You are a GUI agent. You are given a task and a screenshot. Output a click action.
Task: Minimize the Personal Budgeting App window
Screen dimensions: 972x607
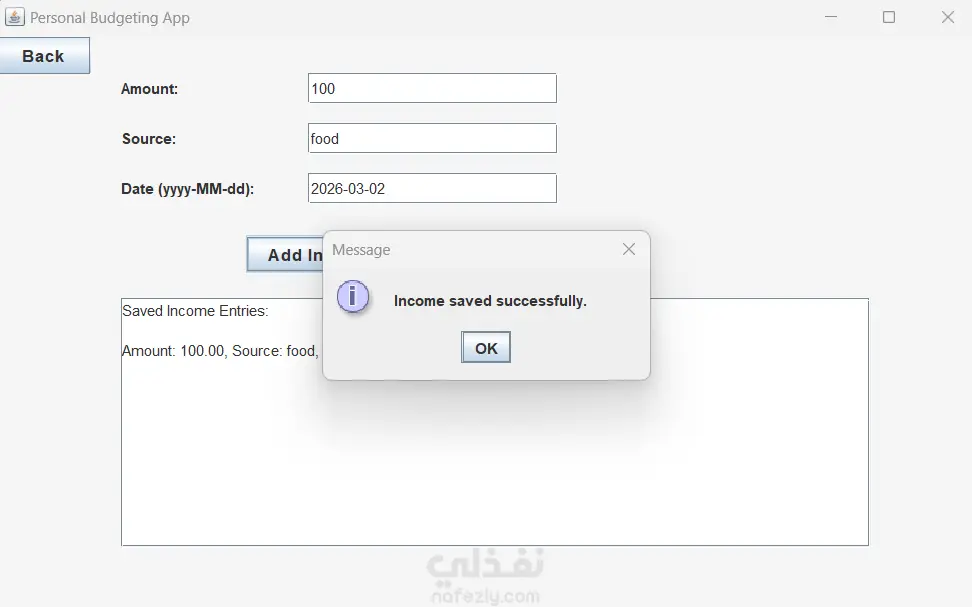[x=831, y=17]
